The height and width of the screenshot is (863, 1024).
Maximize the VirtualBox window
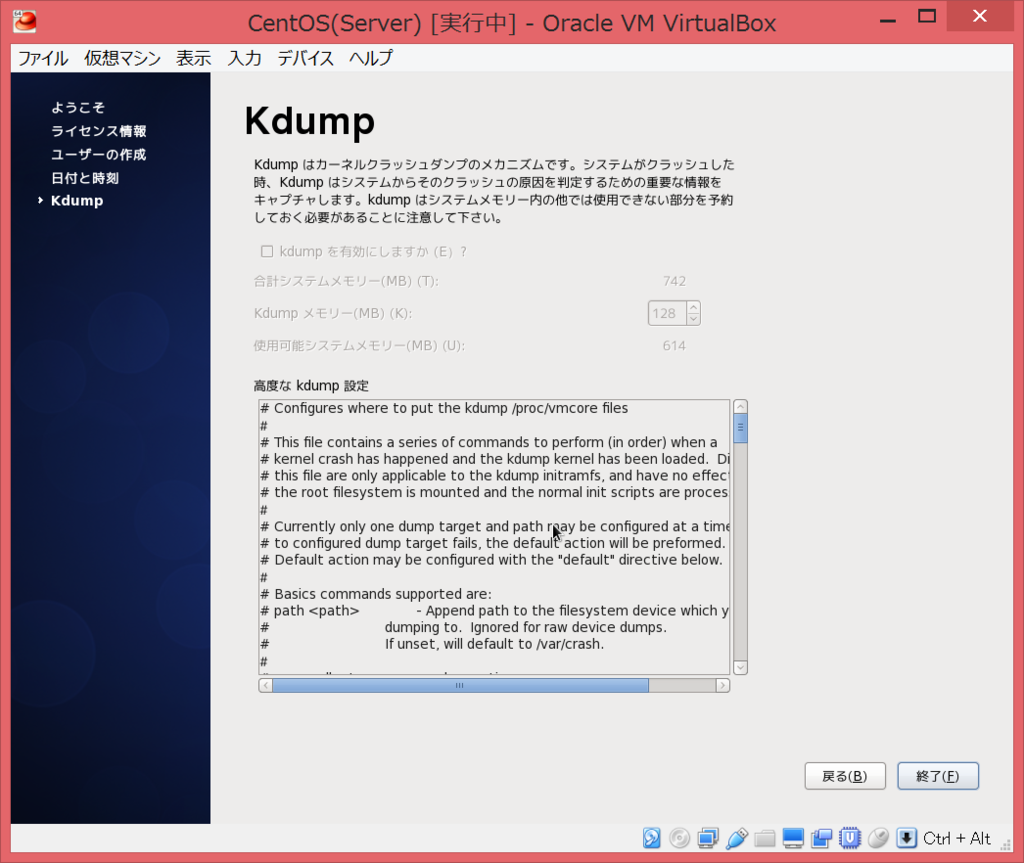(927, 17)
